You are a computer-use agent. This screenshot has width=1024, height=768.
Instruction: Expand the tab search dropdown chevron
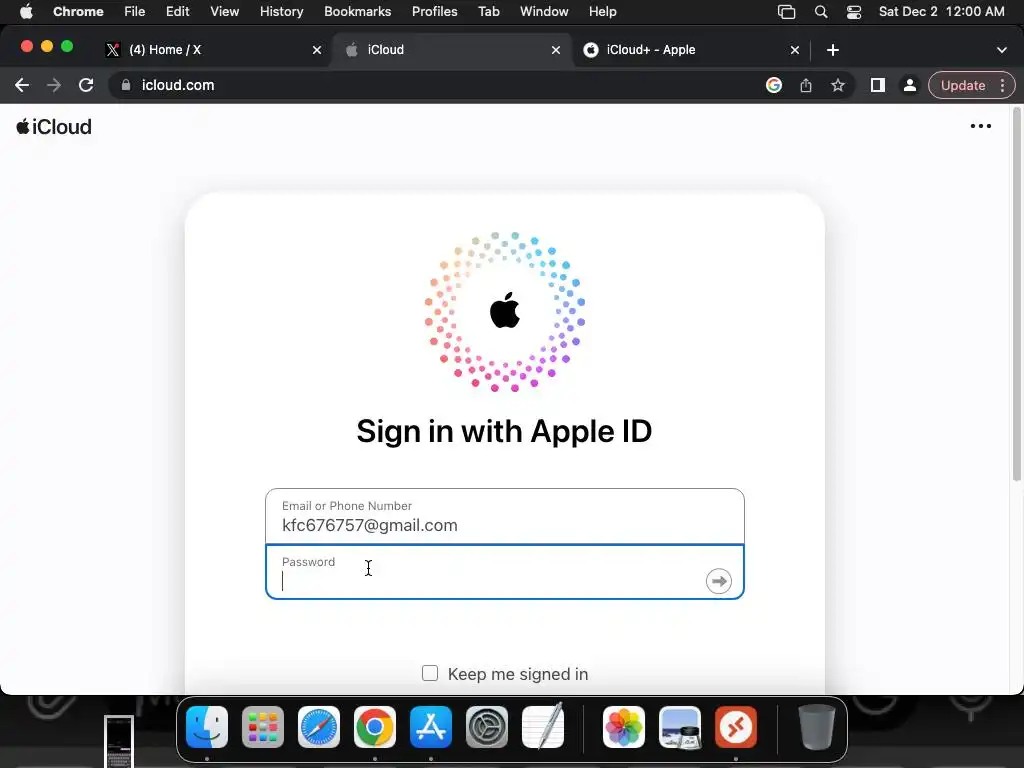pos(1001,50)
